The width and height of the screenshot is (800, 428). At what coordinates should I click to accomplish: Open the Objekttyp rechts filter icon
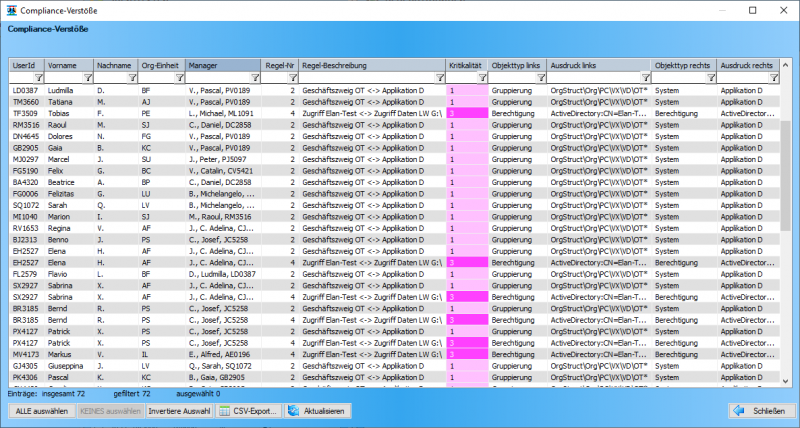pos(711,78)
